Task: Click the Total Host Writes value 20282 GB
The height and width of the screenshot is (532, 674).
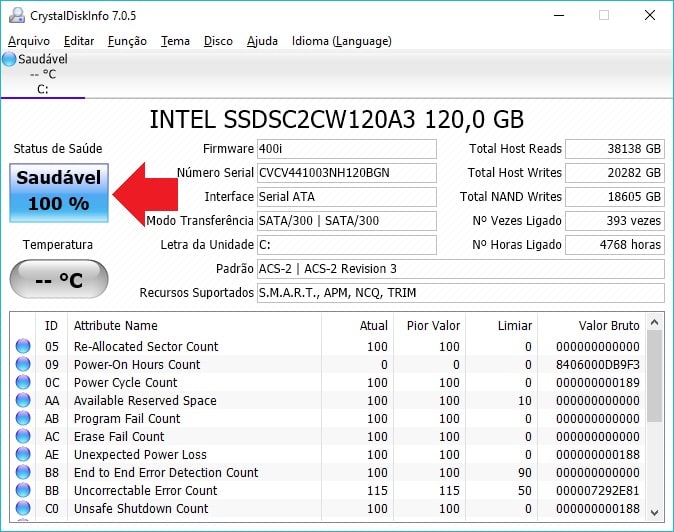Action: click(x=615, y=173)
